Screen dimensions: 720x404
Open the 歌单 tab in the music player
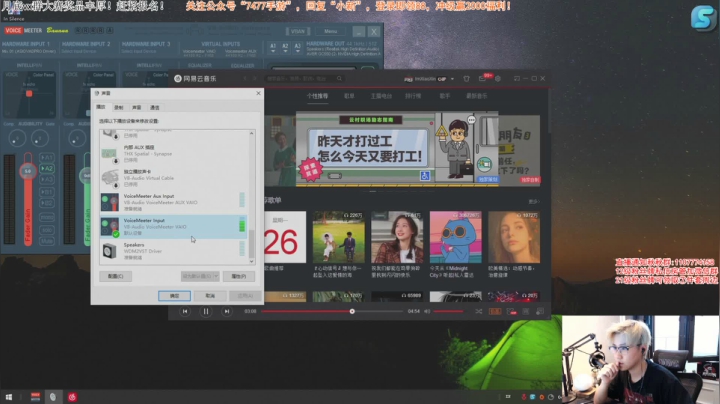(349, 96)
